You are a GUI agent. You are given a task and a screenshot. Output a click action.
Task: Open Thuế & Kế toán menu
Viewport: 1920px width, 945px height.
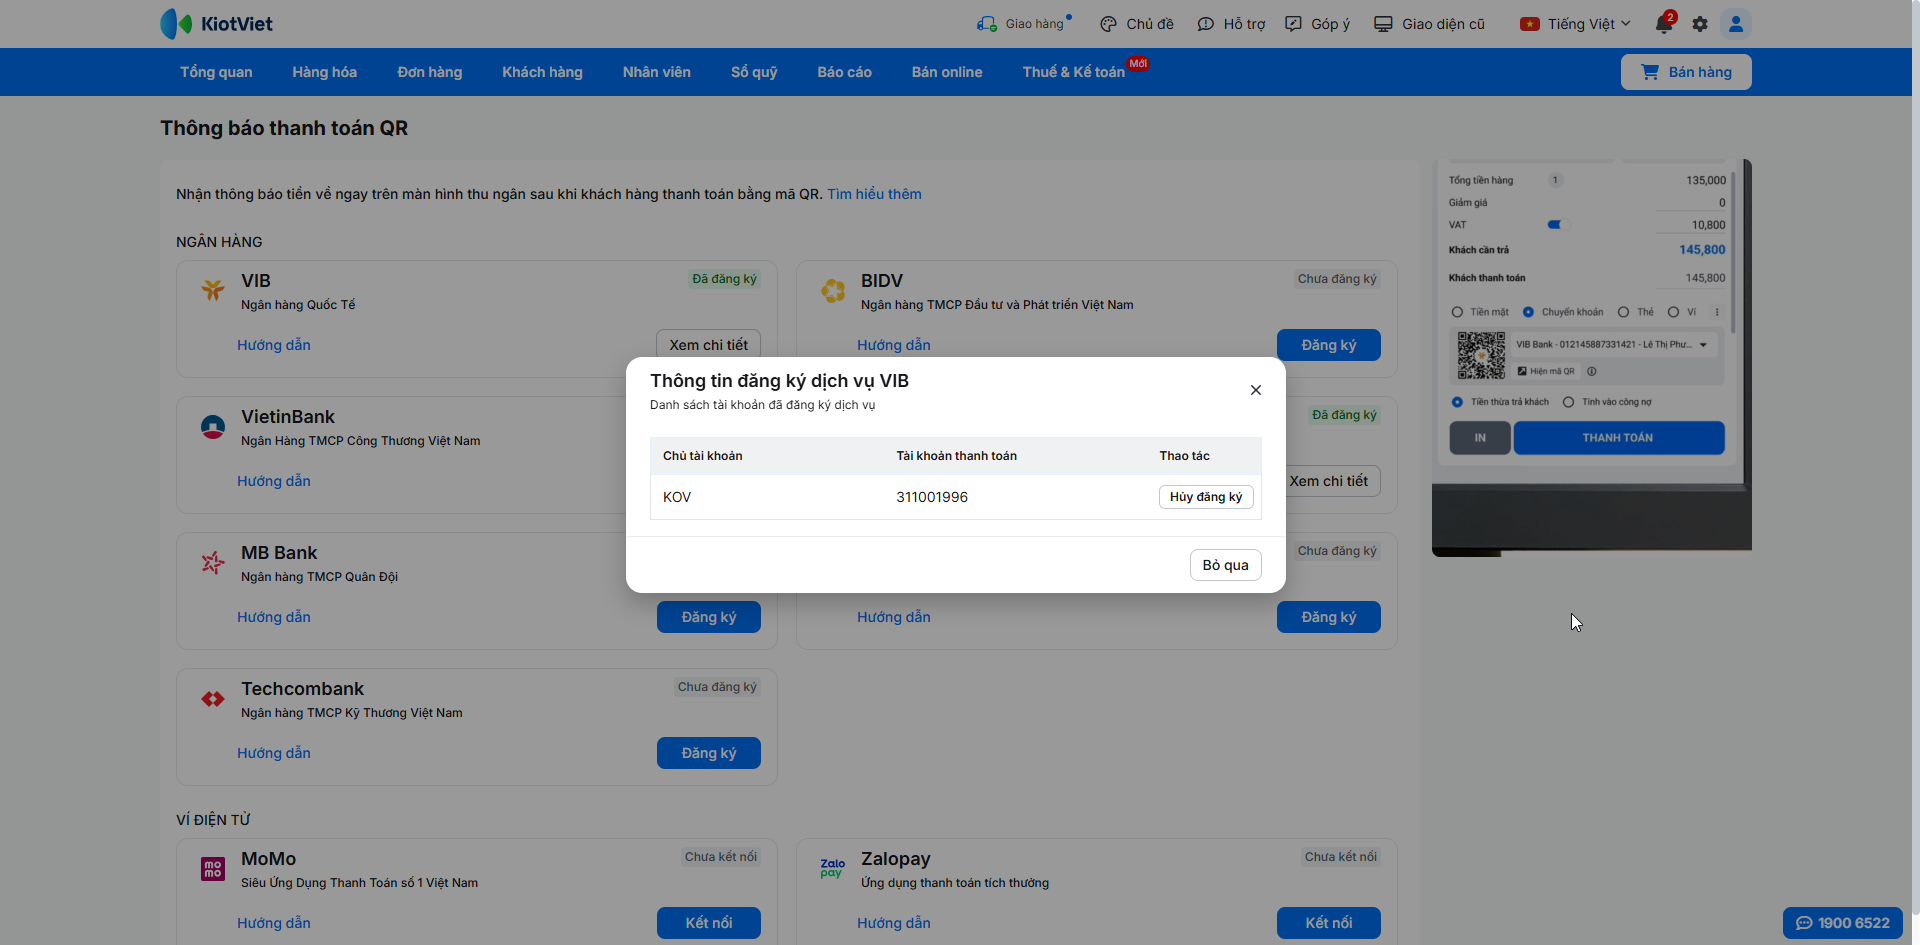click(1074, 72)
